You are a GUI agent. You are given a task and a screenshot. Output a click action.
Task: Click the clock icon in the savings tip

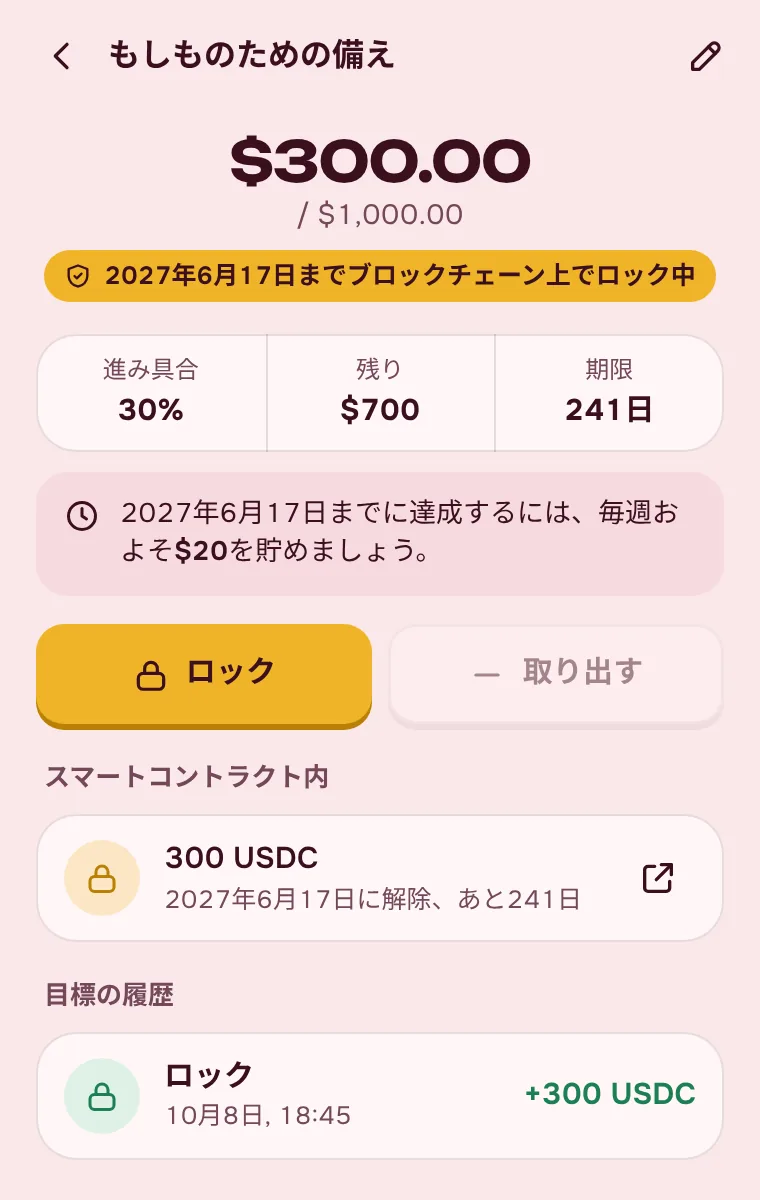(x=82, y=516)
